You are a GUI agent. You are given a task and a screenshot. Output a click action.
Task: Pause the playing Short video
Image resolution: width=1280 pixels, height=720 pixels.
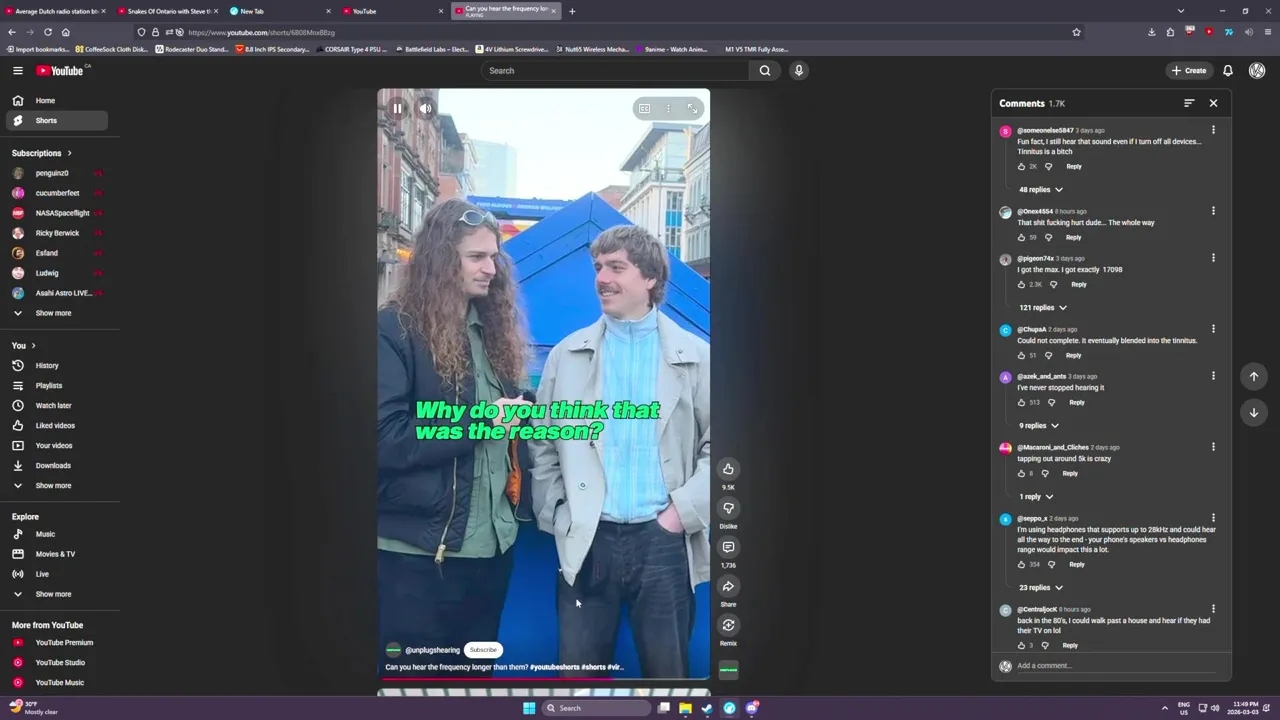click(397, 108)
